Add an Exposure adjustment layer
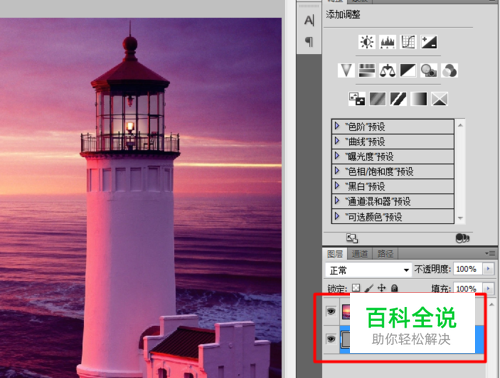The height and width of the screenshot is (378, 500). click(429, 42)
